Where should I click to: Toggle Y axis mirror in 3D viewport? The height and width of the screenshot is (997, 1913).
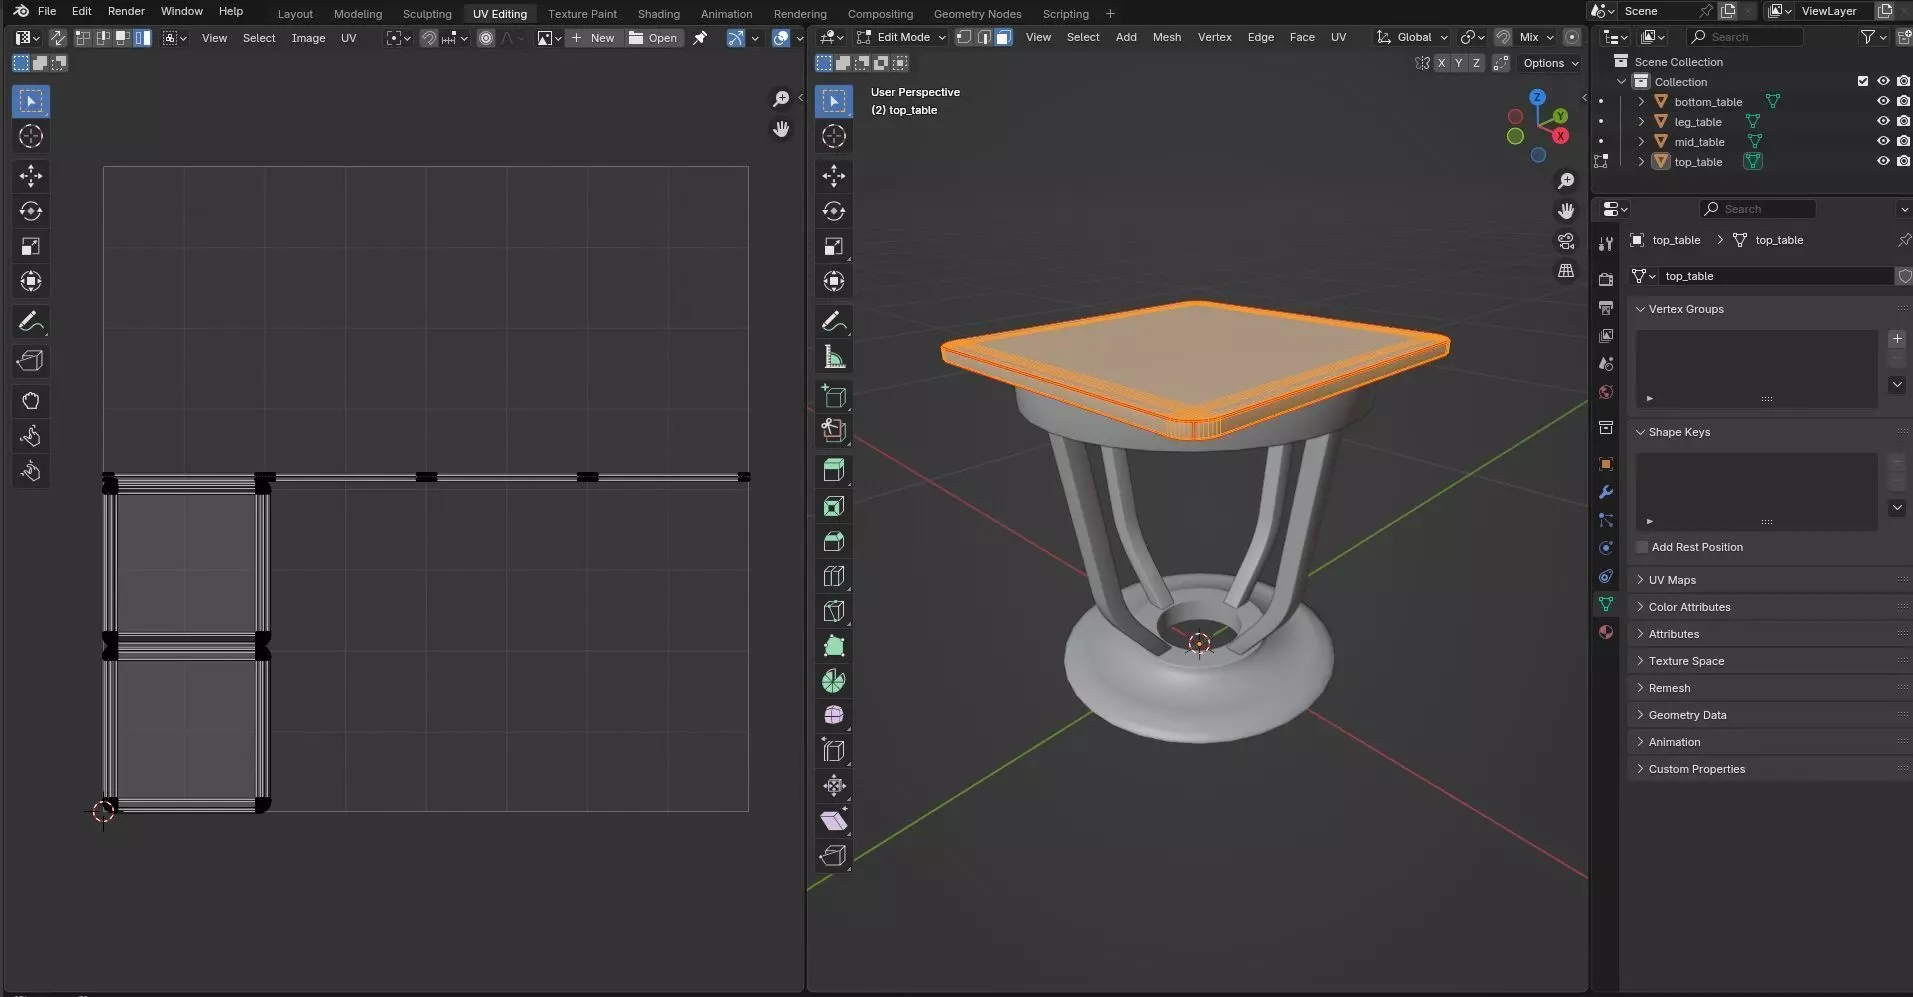pyautogui.click(x=1459, y=63)
